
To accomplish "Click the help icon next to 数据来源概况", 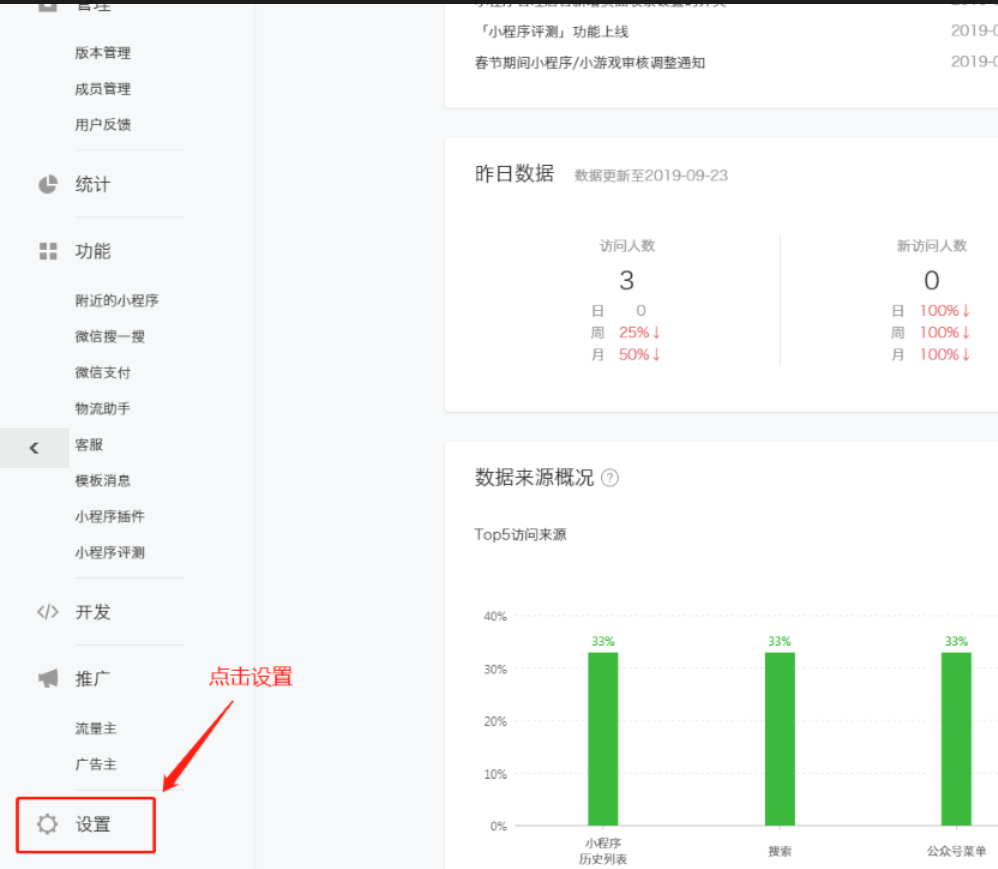I will pos(610,478).
